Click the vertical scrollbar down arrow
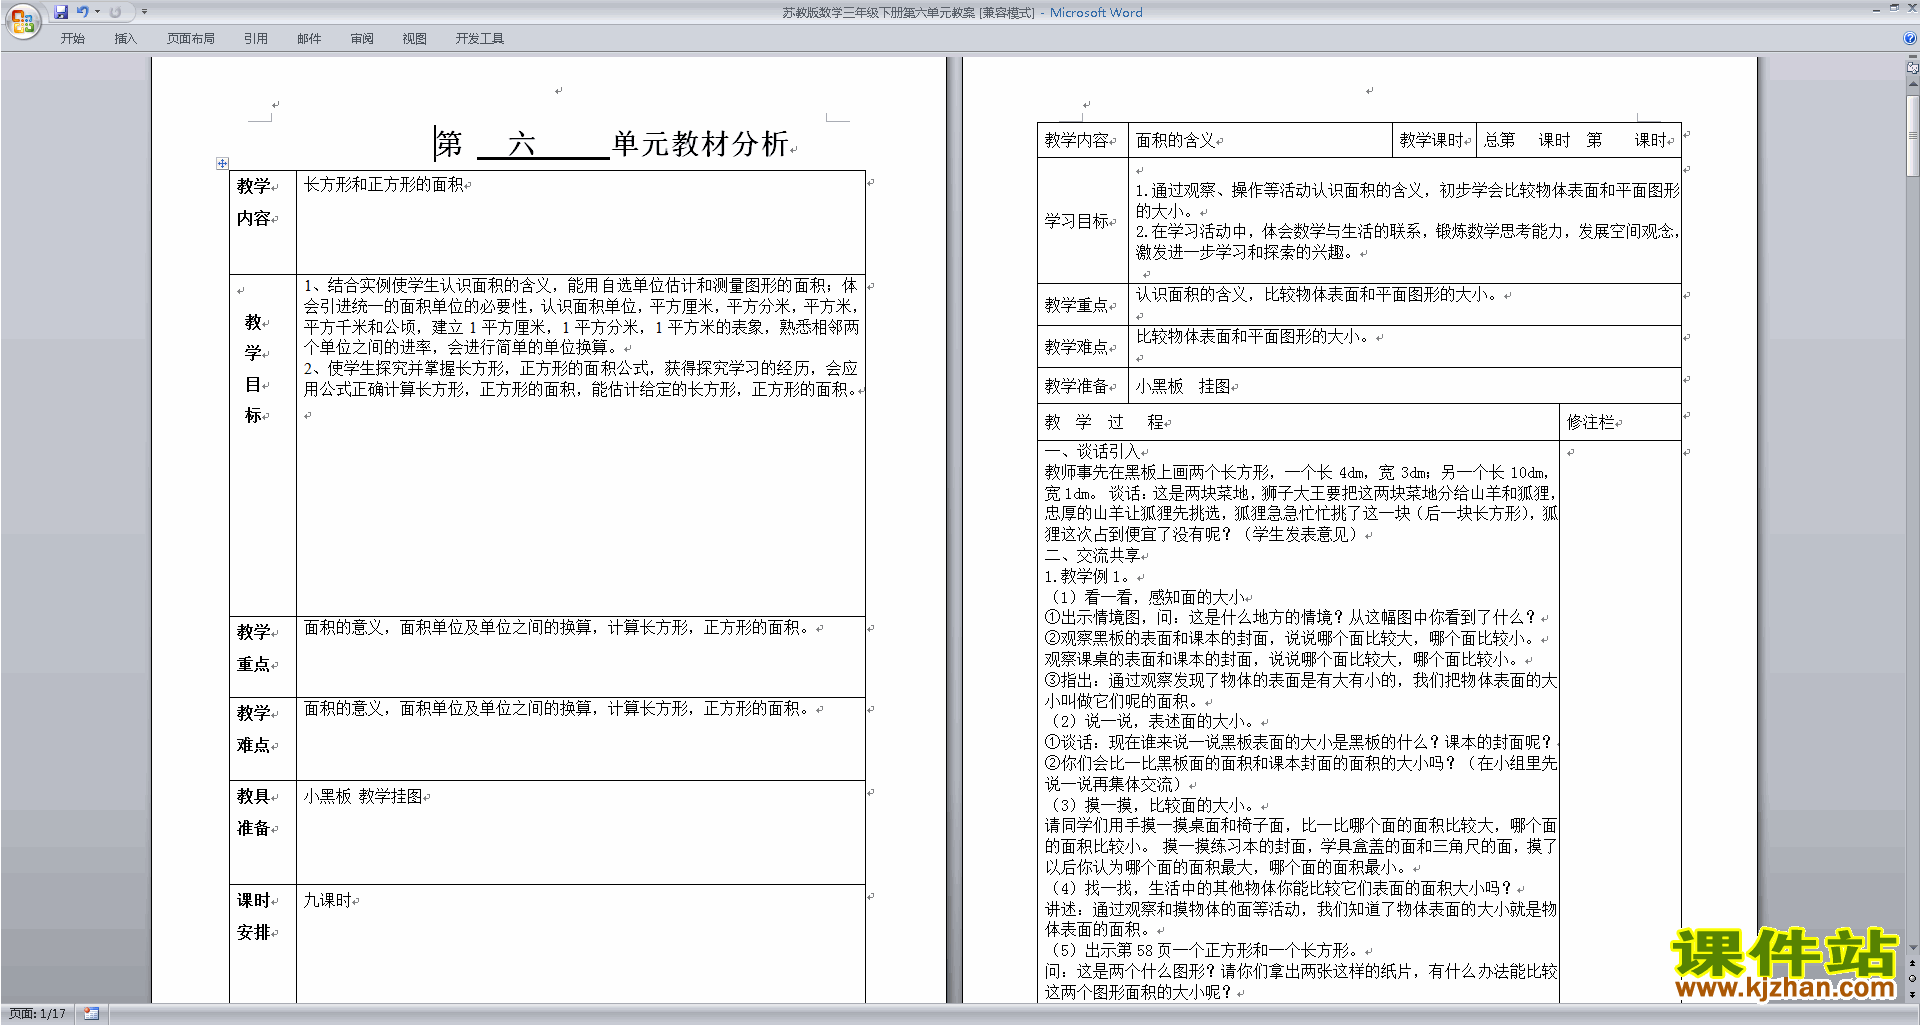 point(1912,948)
